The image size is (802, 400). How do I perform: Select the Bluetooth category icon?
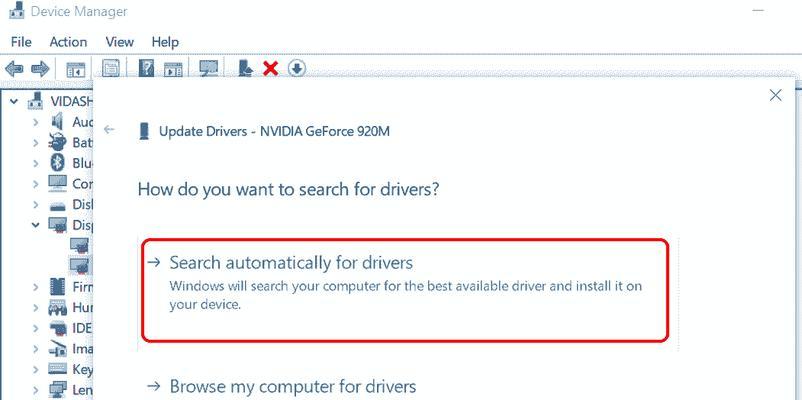click(x=57, y=163)
